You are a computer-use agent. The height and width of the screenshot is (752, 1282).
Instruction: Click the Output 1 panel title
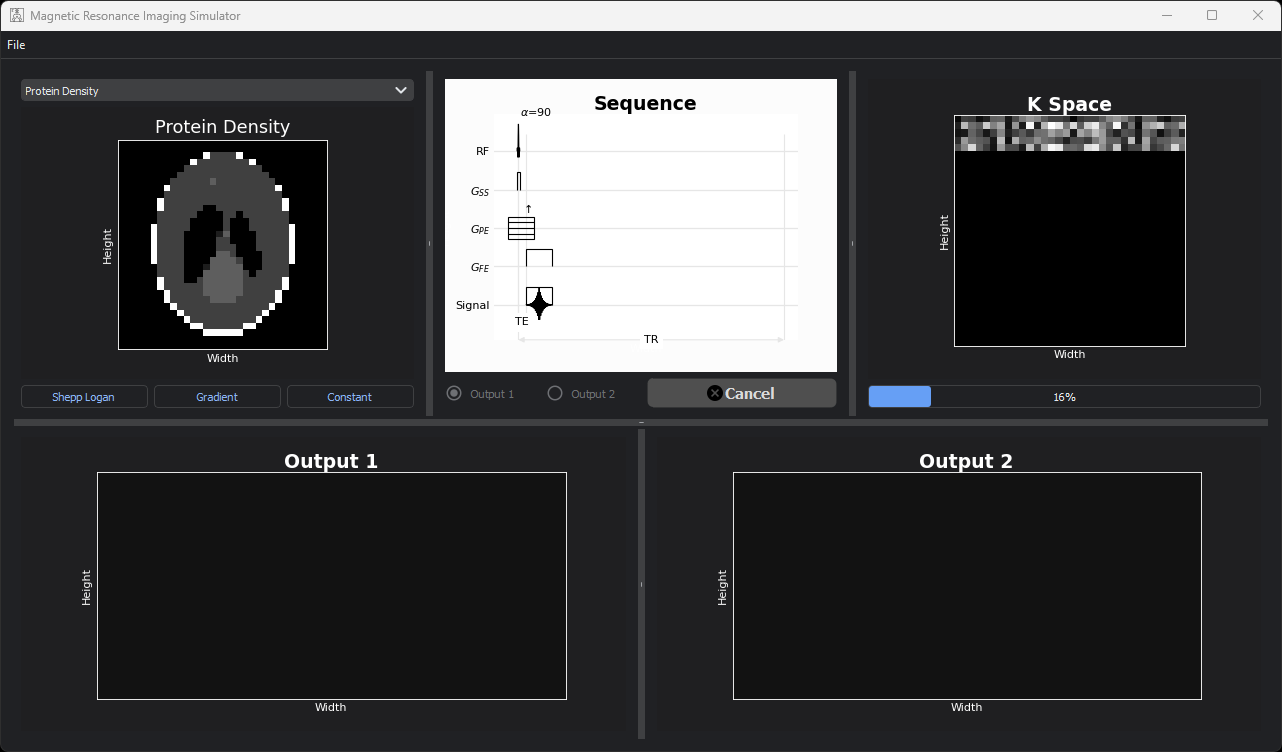click(331, 461)
